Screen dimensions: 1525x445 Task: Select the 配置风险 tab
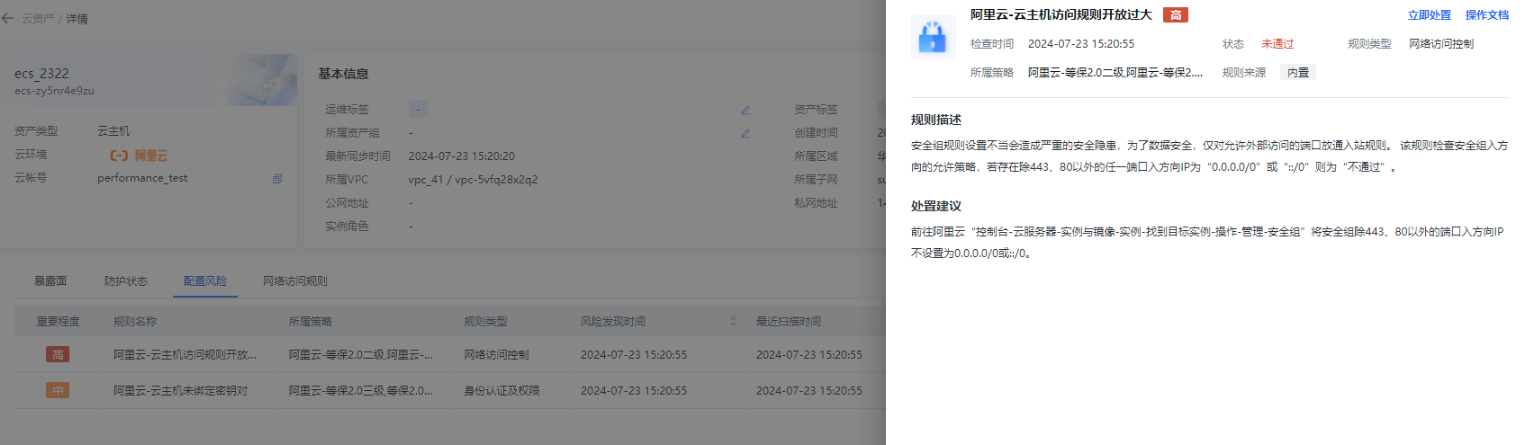(205, 281)
